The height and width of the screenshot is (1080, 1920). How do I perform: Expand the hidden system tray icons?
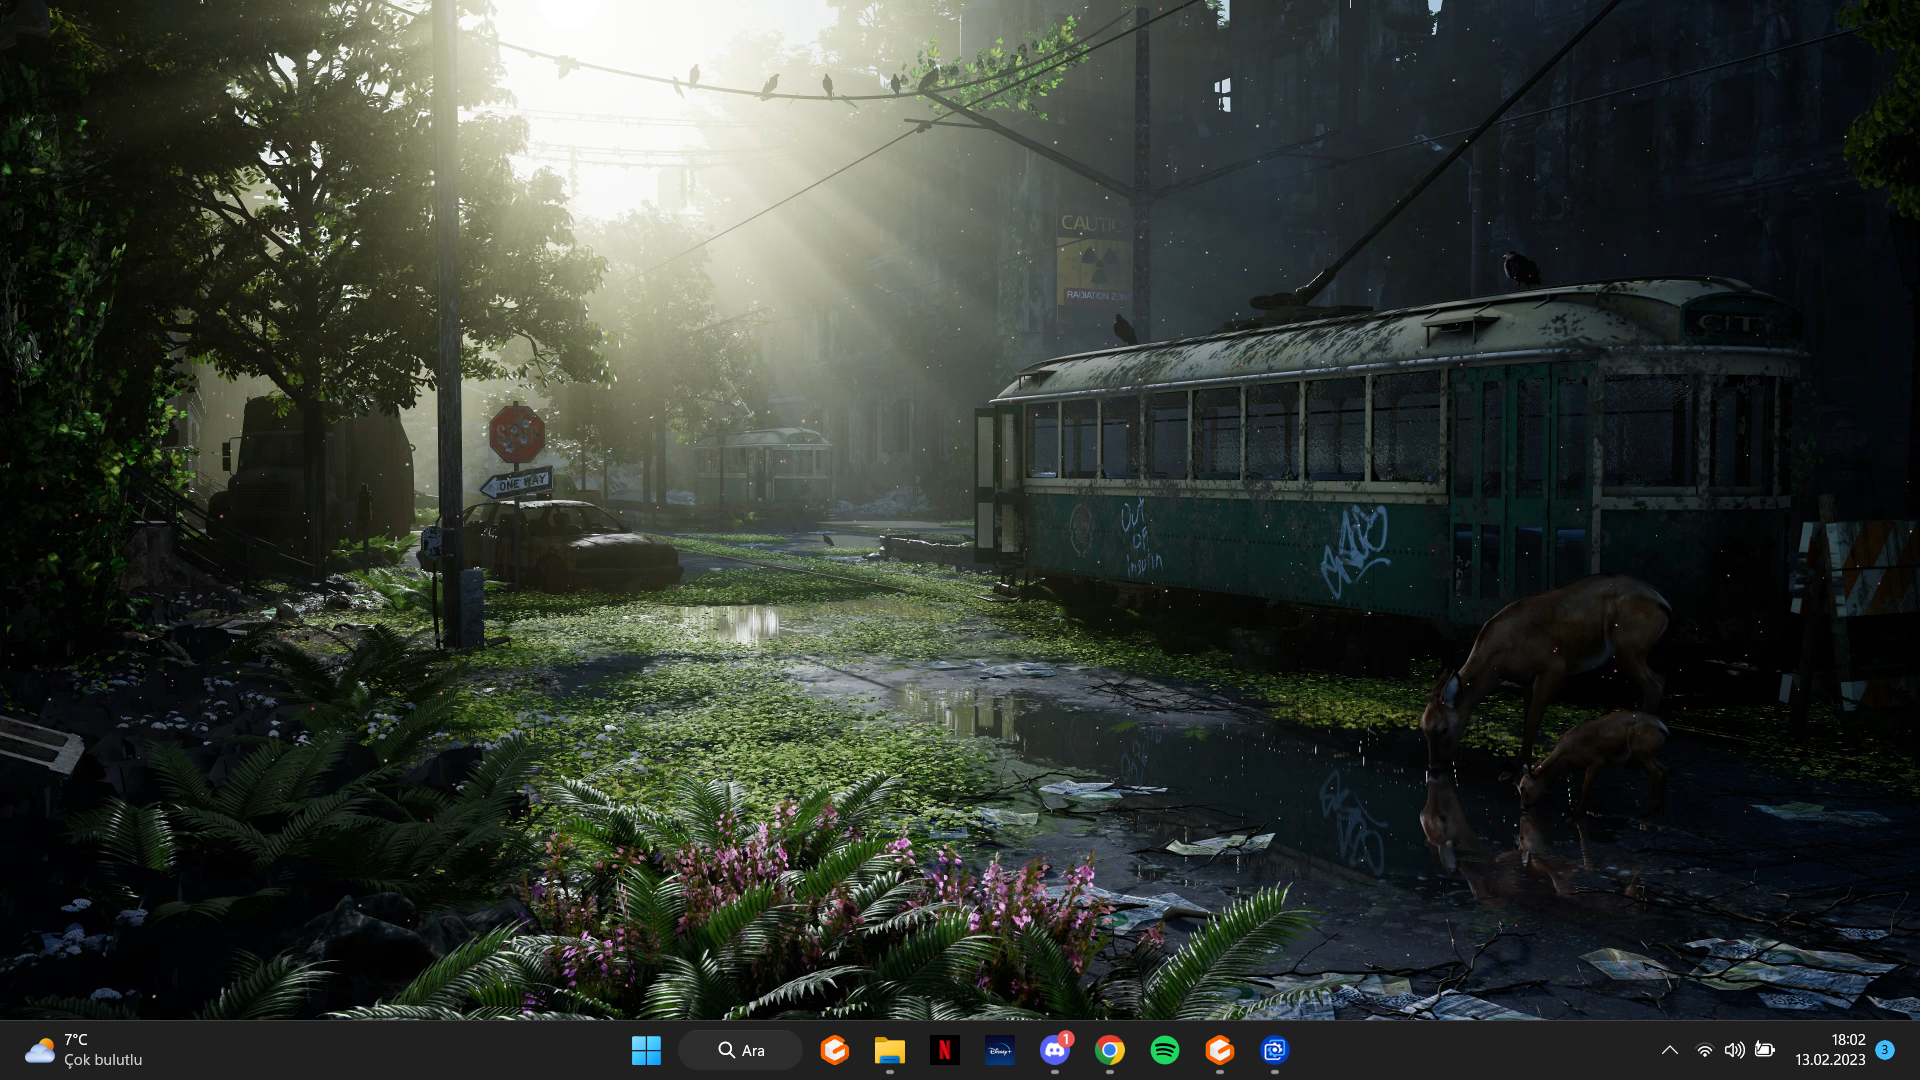click(1669, 1050)
